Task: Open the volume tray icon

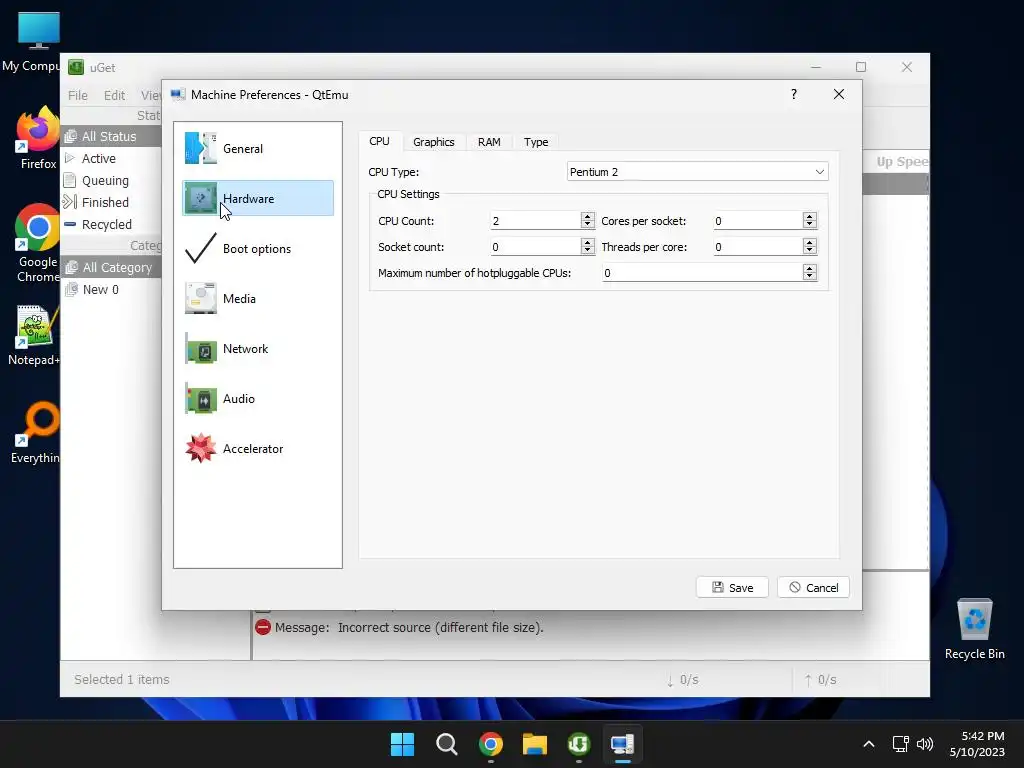Action: click(x=925, y=744)
